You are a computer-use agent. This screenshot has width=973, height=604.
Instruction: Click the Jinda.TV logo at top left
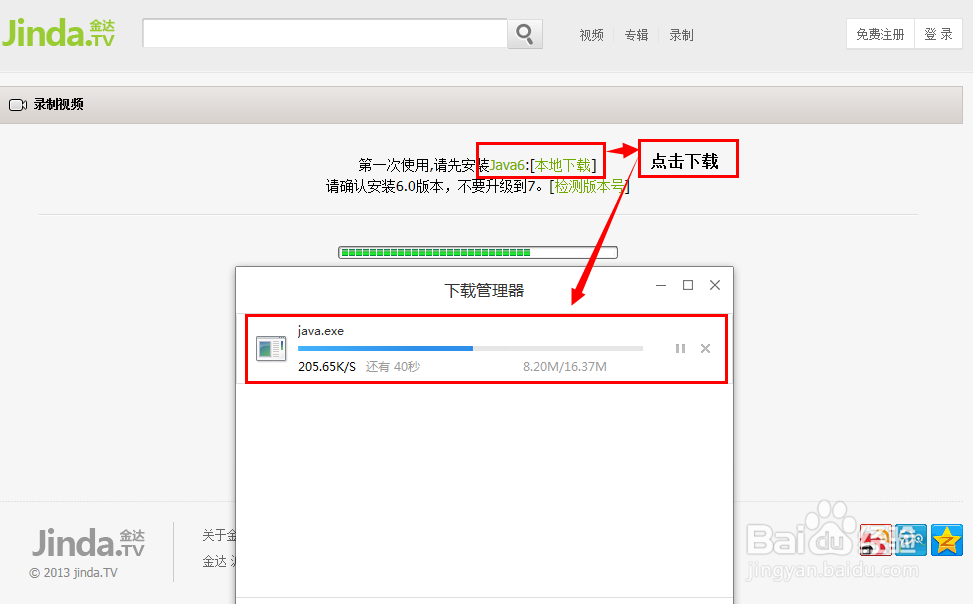click(58, 31)
